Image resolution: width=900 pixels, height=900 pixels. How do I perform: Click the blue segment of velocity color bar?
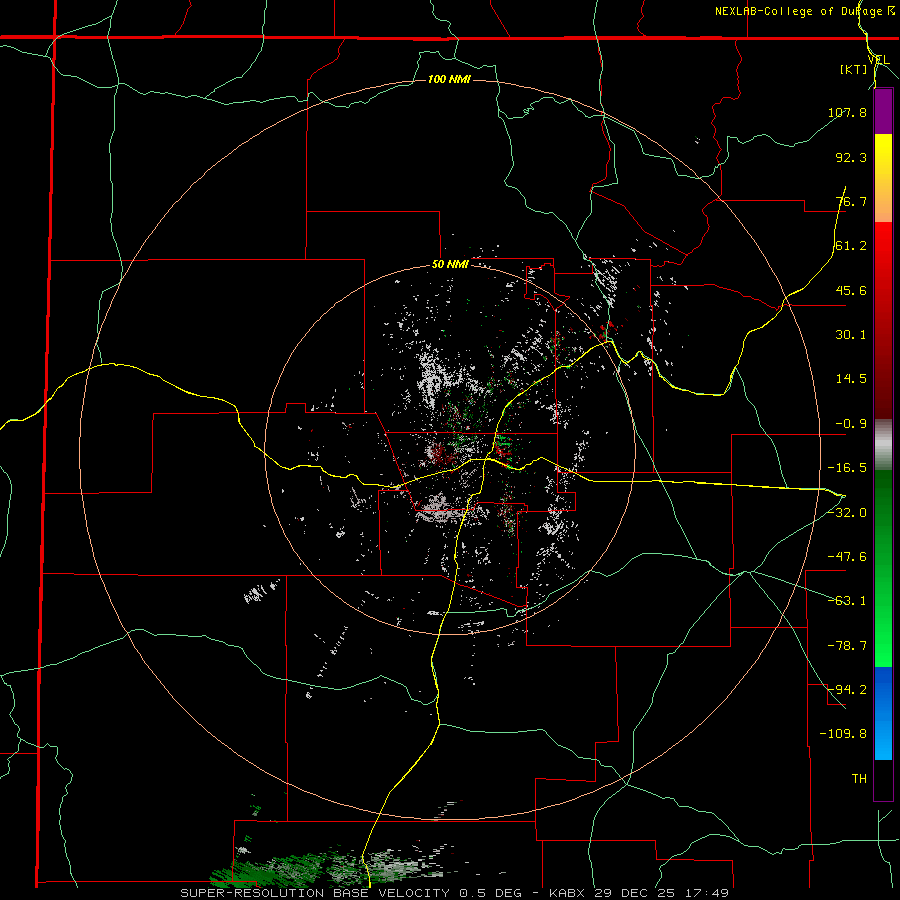tap(883, 713)
